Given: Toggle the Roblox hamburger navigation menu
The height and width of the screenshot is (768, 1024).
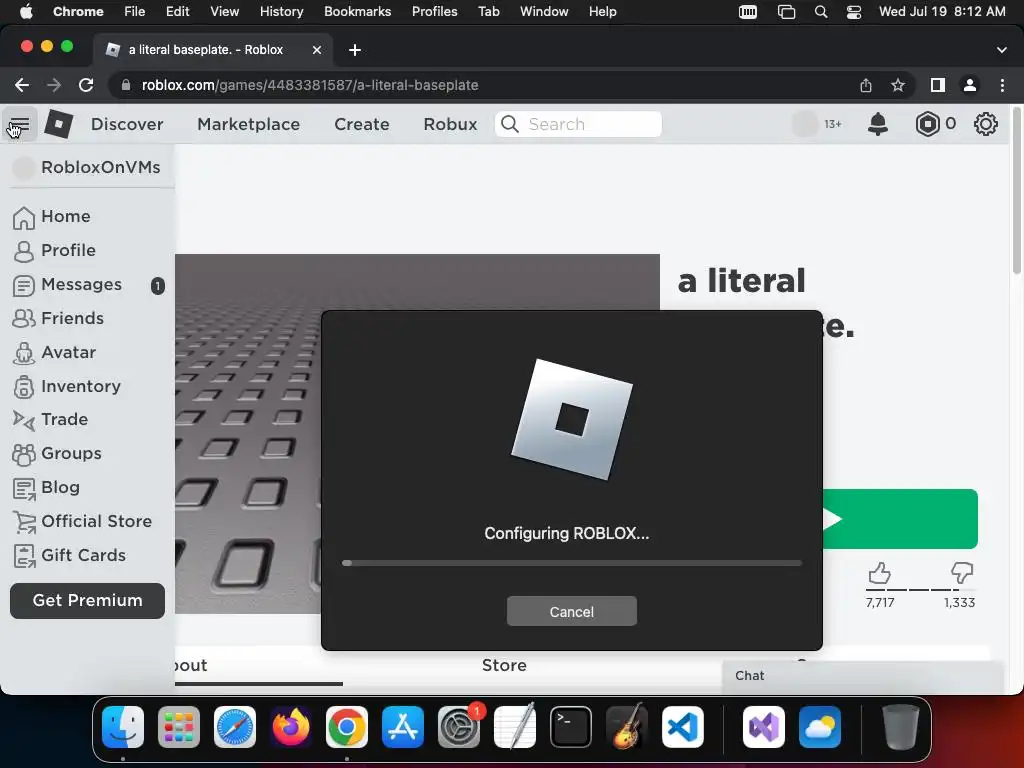Looking at the screenshot, I should point(19,124).
